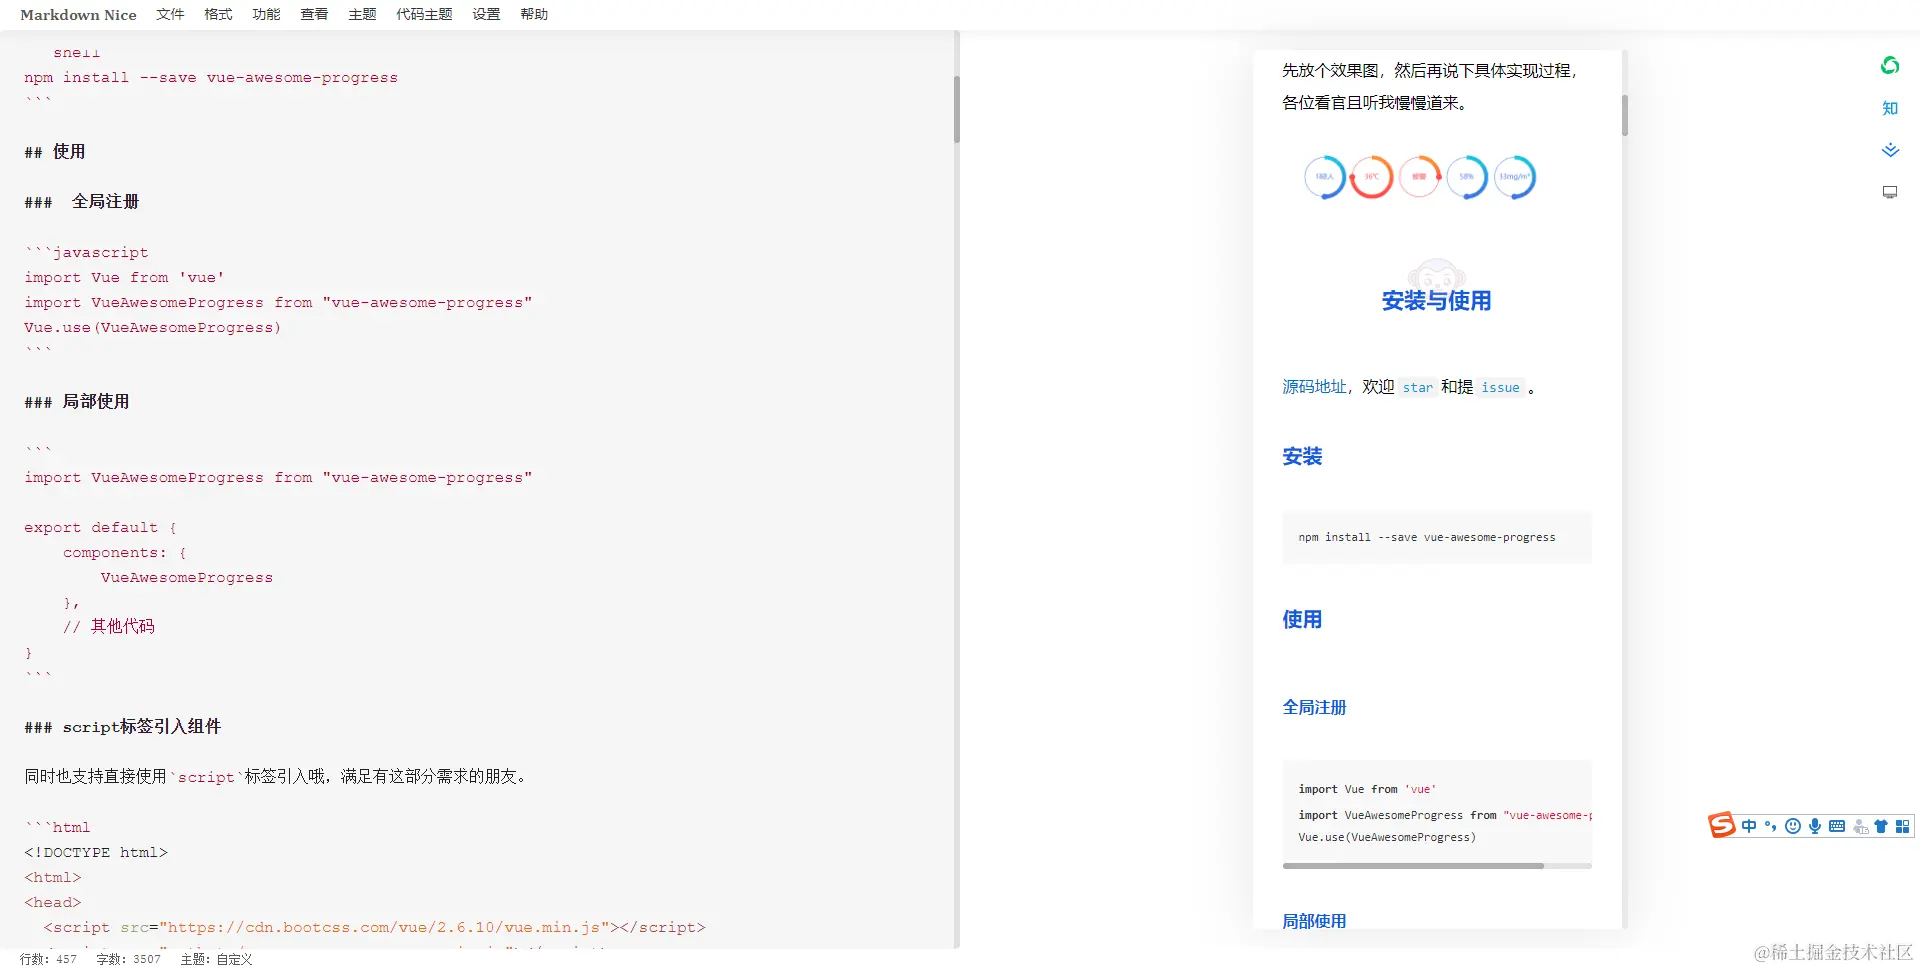Click import Vue from 'vue' in preview
This screenshot has width=1920, height=969.
pyautogui.click(x=1367, y=790)
